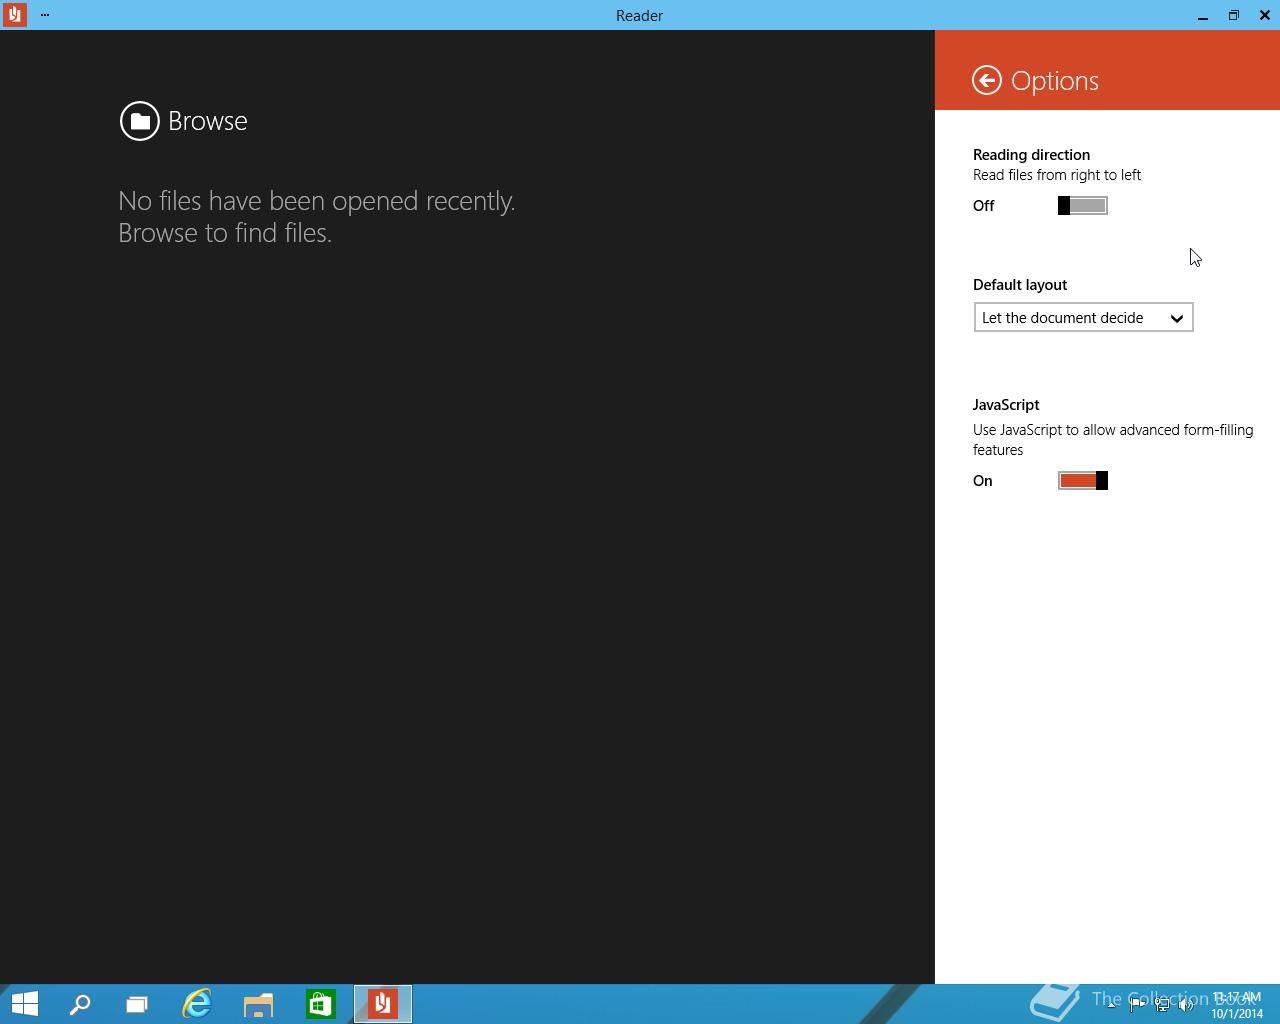Click the Browse label text
Viewport: 1280px width, 1024px height.
(x=208, y=121)
